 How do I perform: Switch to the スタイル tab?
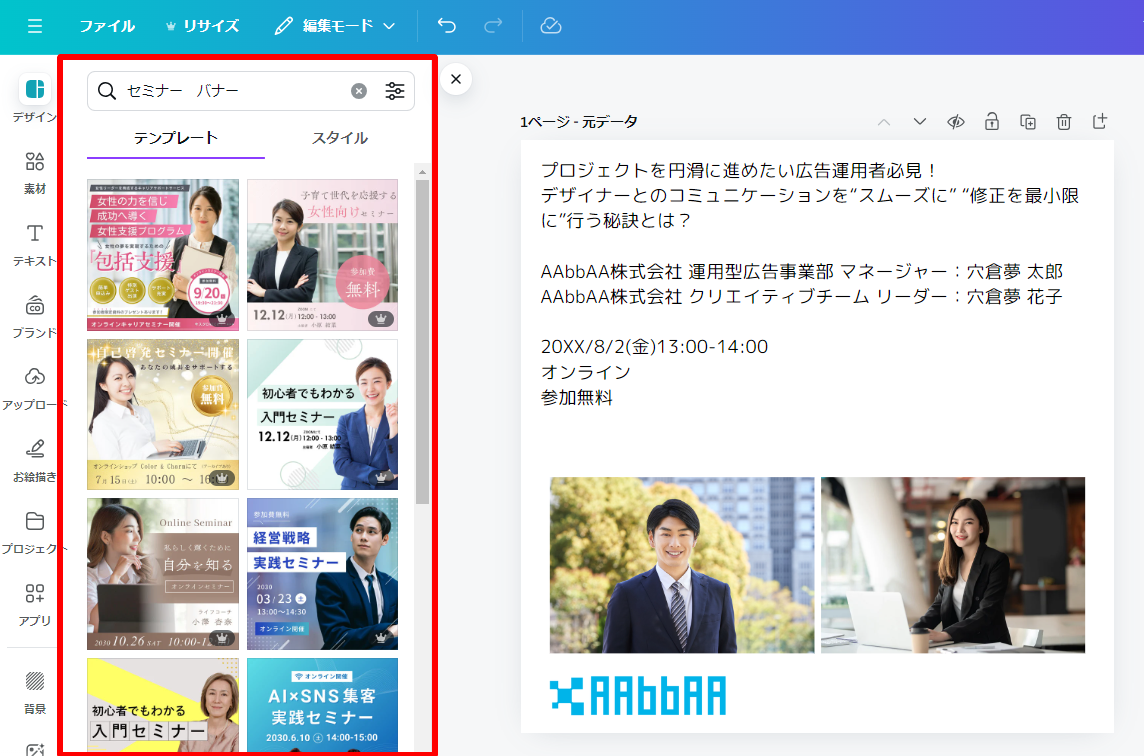click(x=339, y=138)
